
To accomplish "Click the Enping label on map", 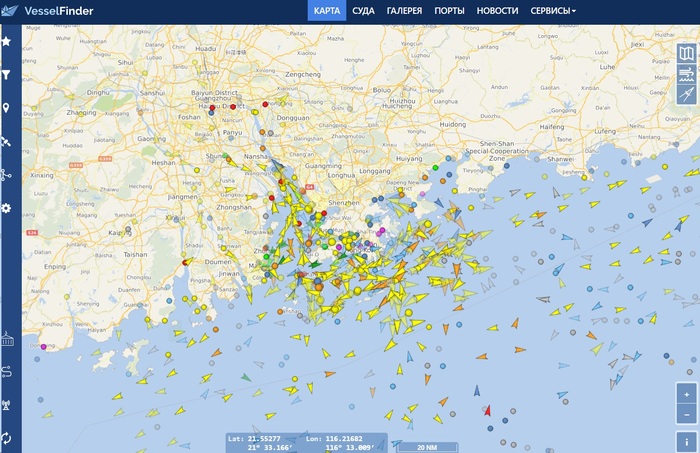I will 55,267.
